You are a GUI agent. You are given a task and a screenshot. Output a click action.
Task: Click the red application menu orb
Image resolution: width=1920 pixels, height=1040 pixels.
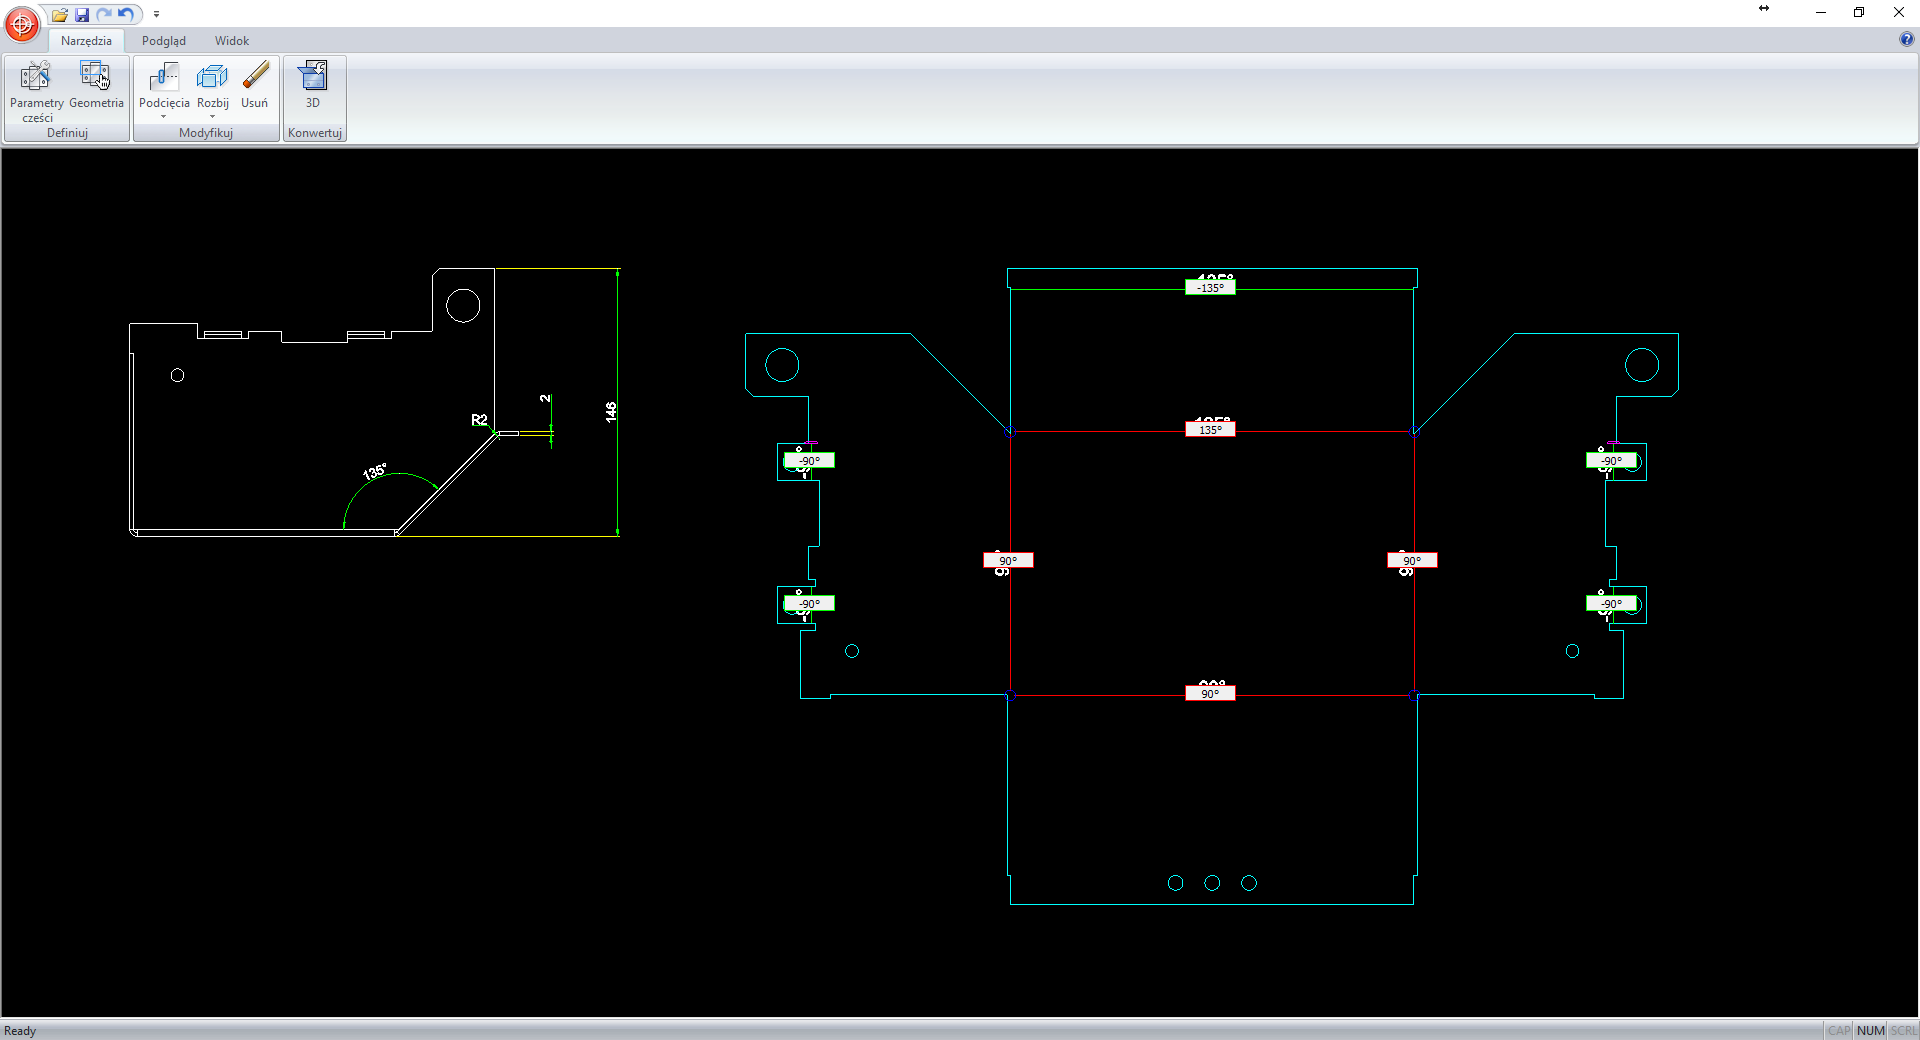click(22, 24)
